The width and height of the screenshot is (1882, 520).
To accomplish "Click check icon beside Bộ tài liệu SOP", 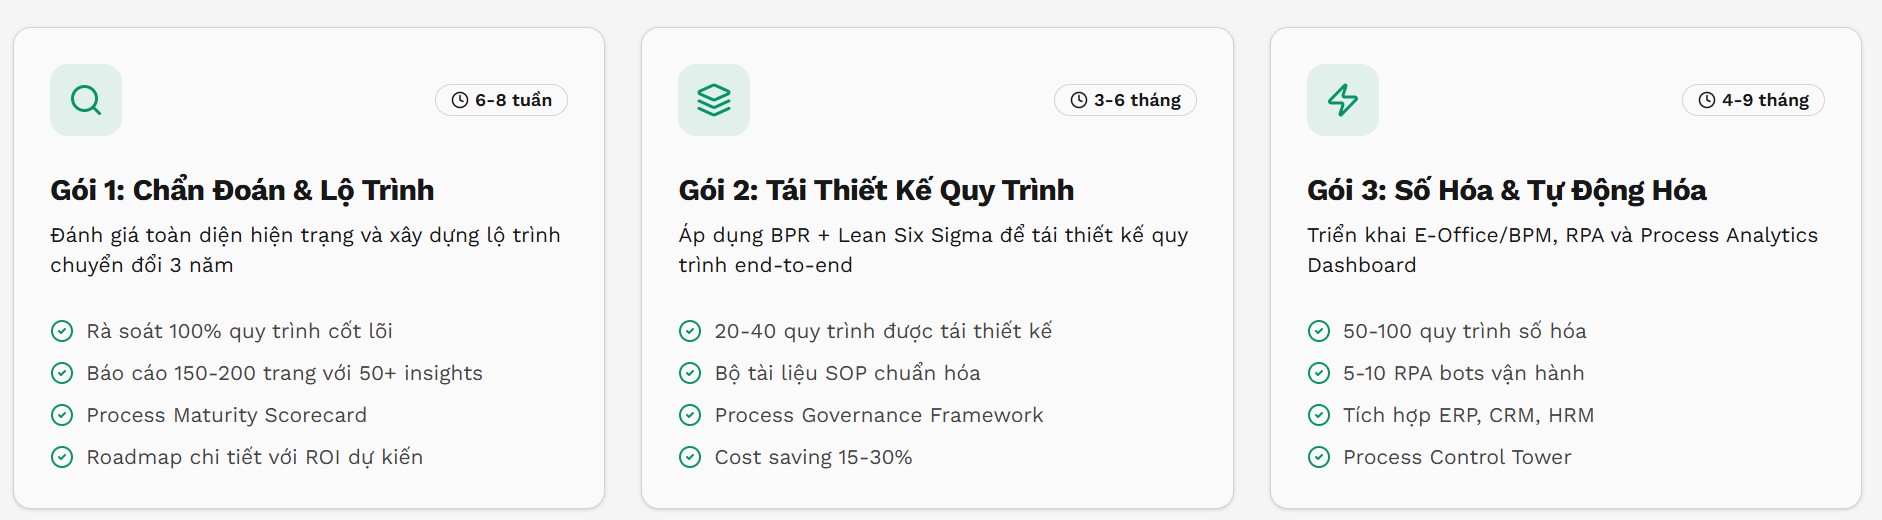I will 690,373.
